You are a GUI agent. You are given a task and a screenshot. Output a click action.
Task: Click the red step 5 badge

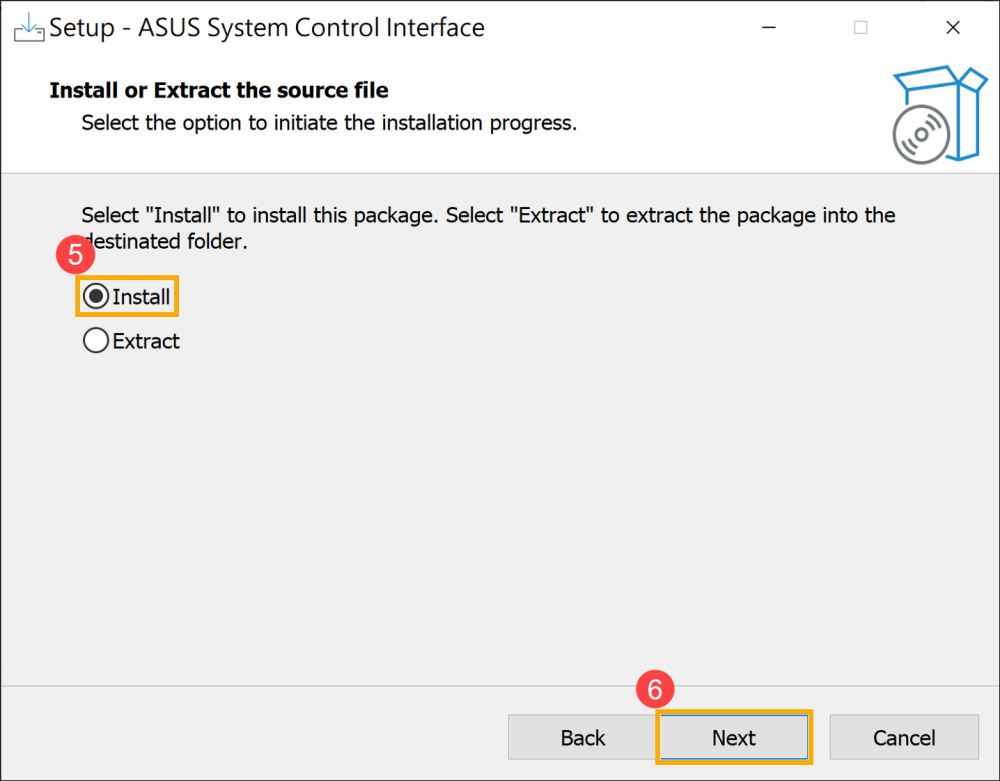coord(75,256)
